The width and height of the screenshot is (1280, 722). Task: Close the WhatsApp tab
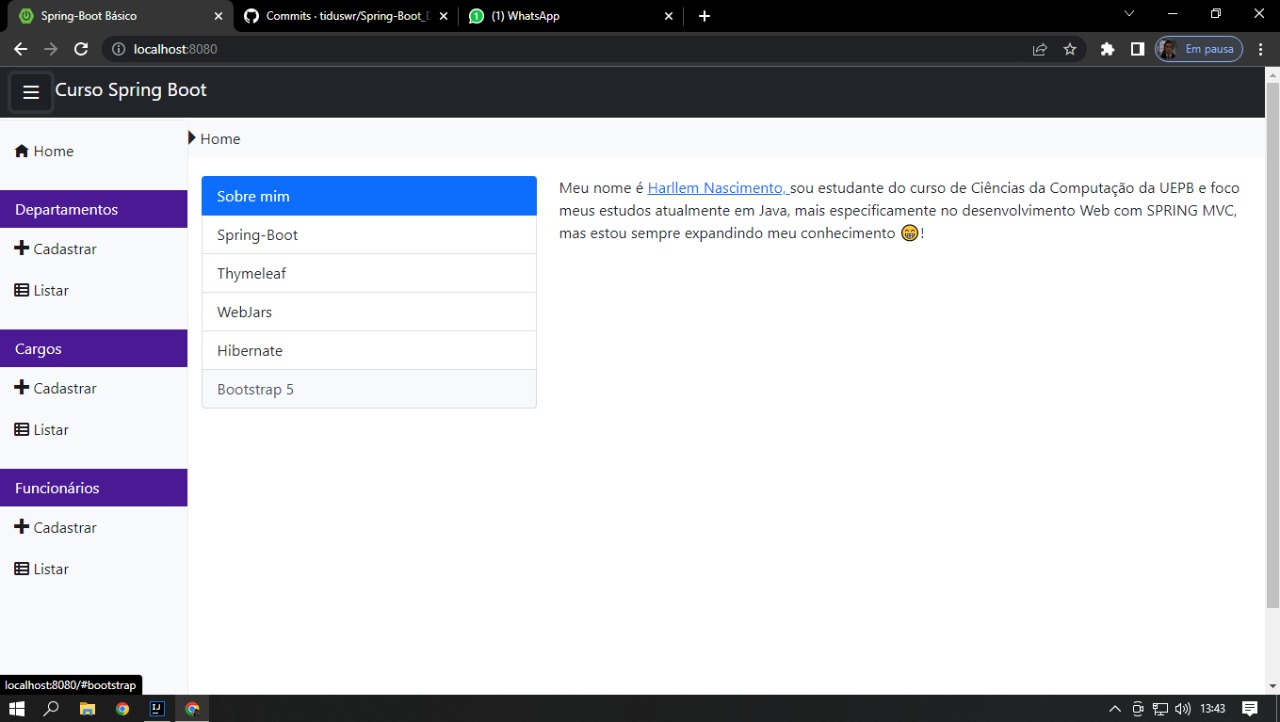point(669,16)
